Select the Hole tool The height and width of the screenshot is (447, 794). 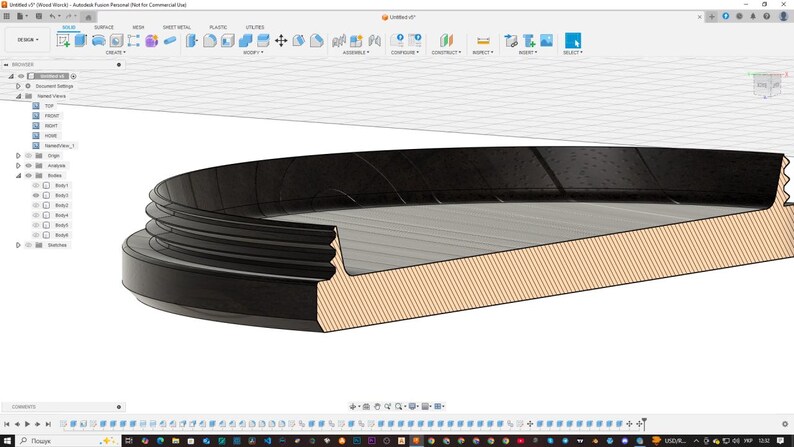pos(116,40)
